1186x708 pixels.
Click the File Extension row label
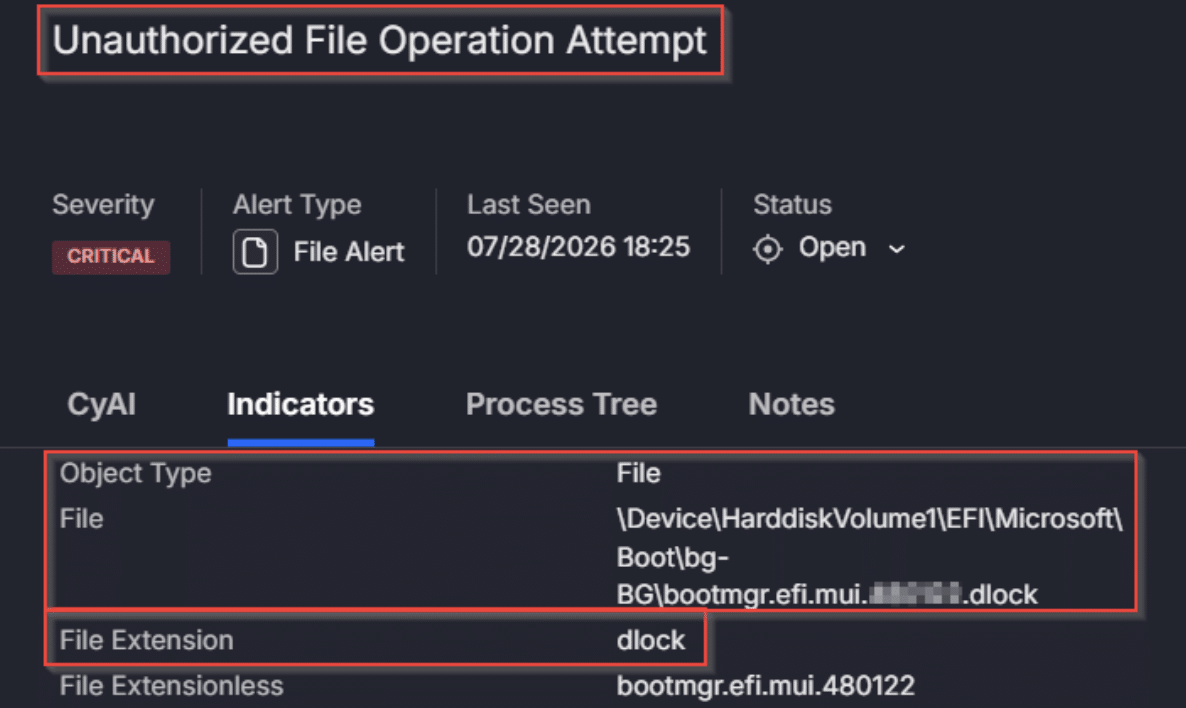pyautogui.click(x=147, y=641)
